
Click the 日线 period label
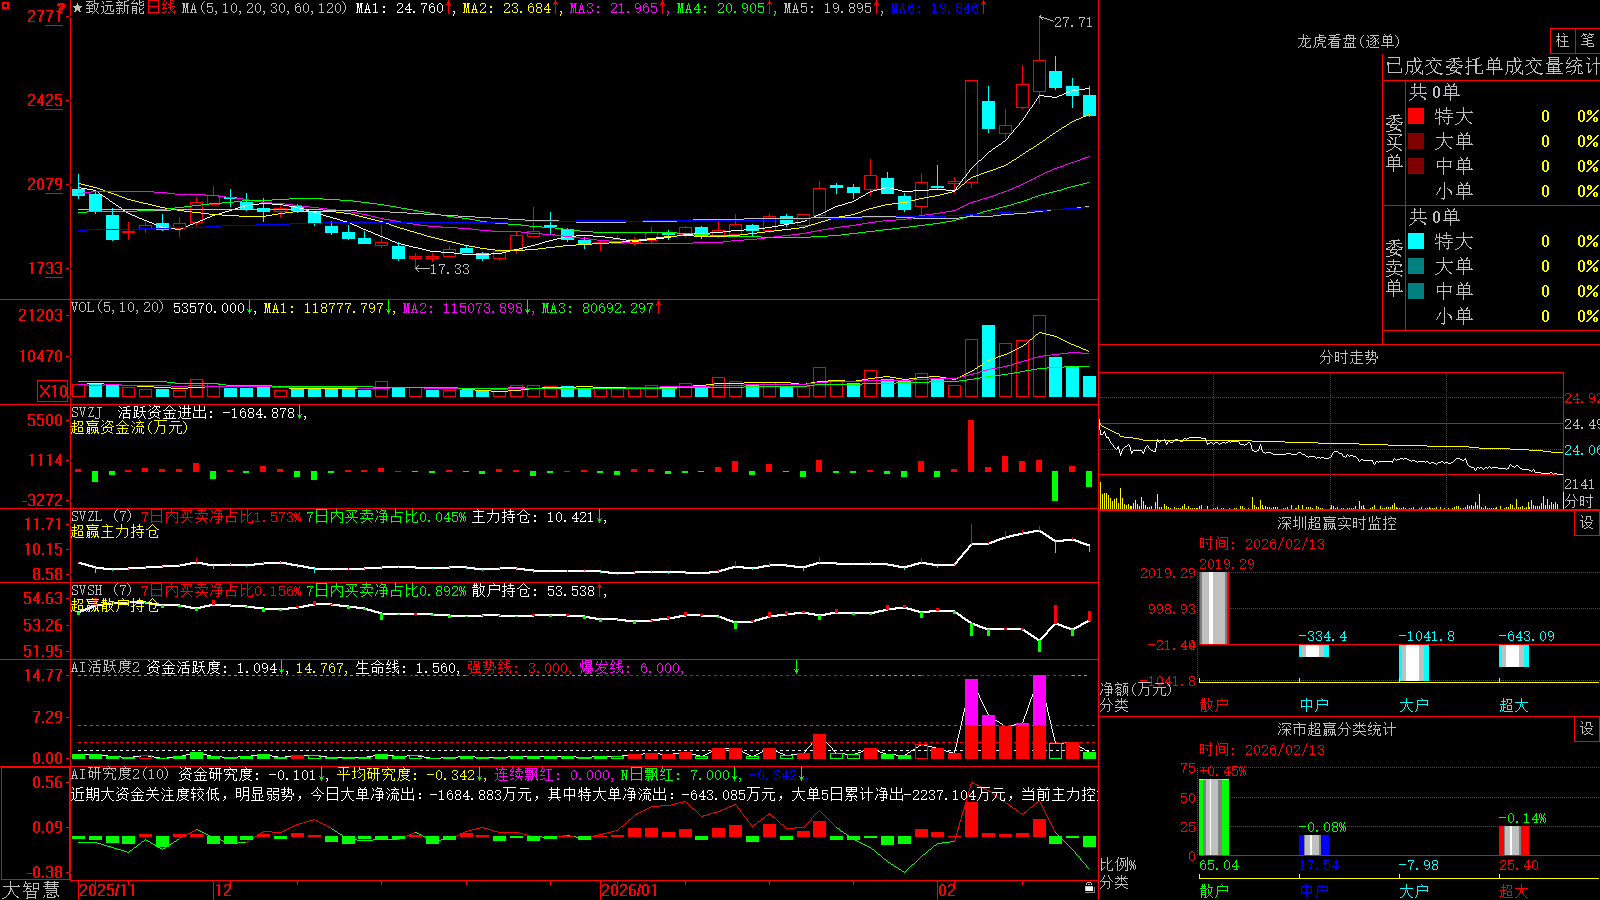[161, 8]
